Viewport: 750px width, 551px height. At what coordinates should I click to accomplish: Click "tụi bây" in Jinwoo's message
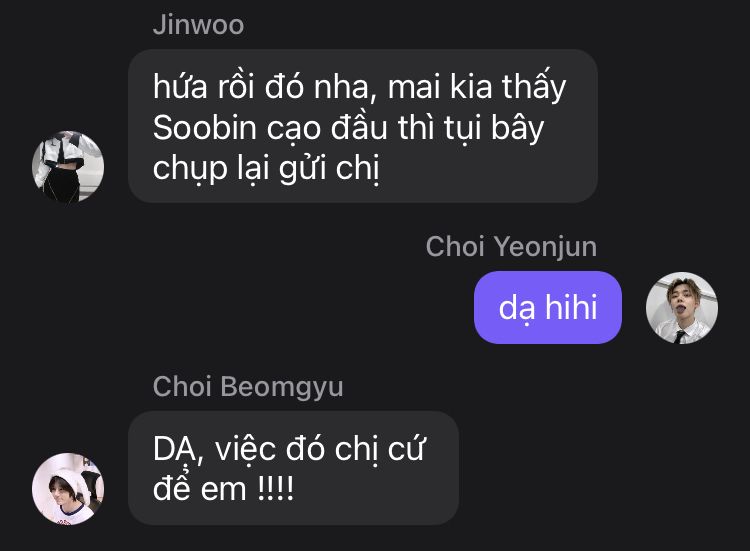(494, 128)
